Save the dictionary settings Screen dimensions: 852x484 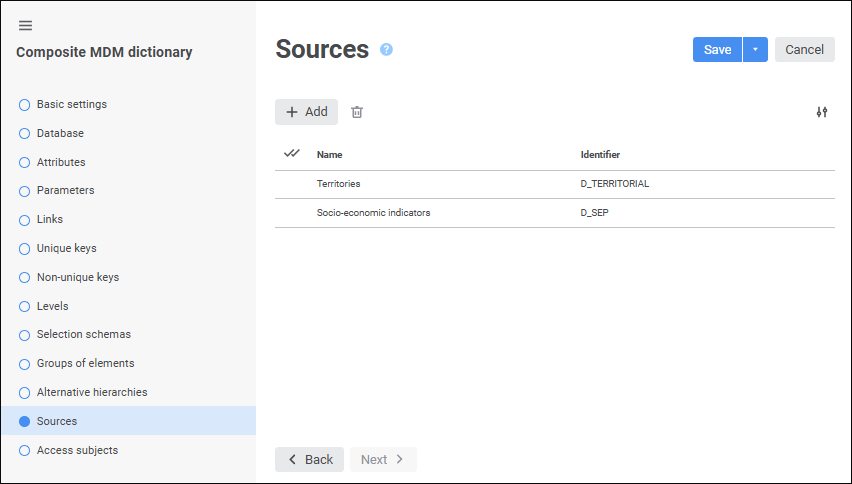717,50
